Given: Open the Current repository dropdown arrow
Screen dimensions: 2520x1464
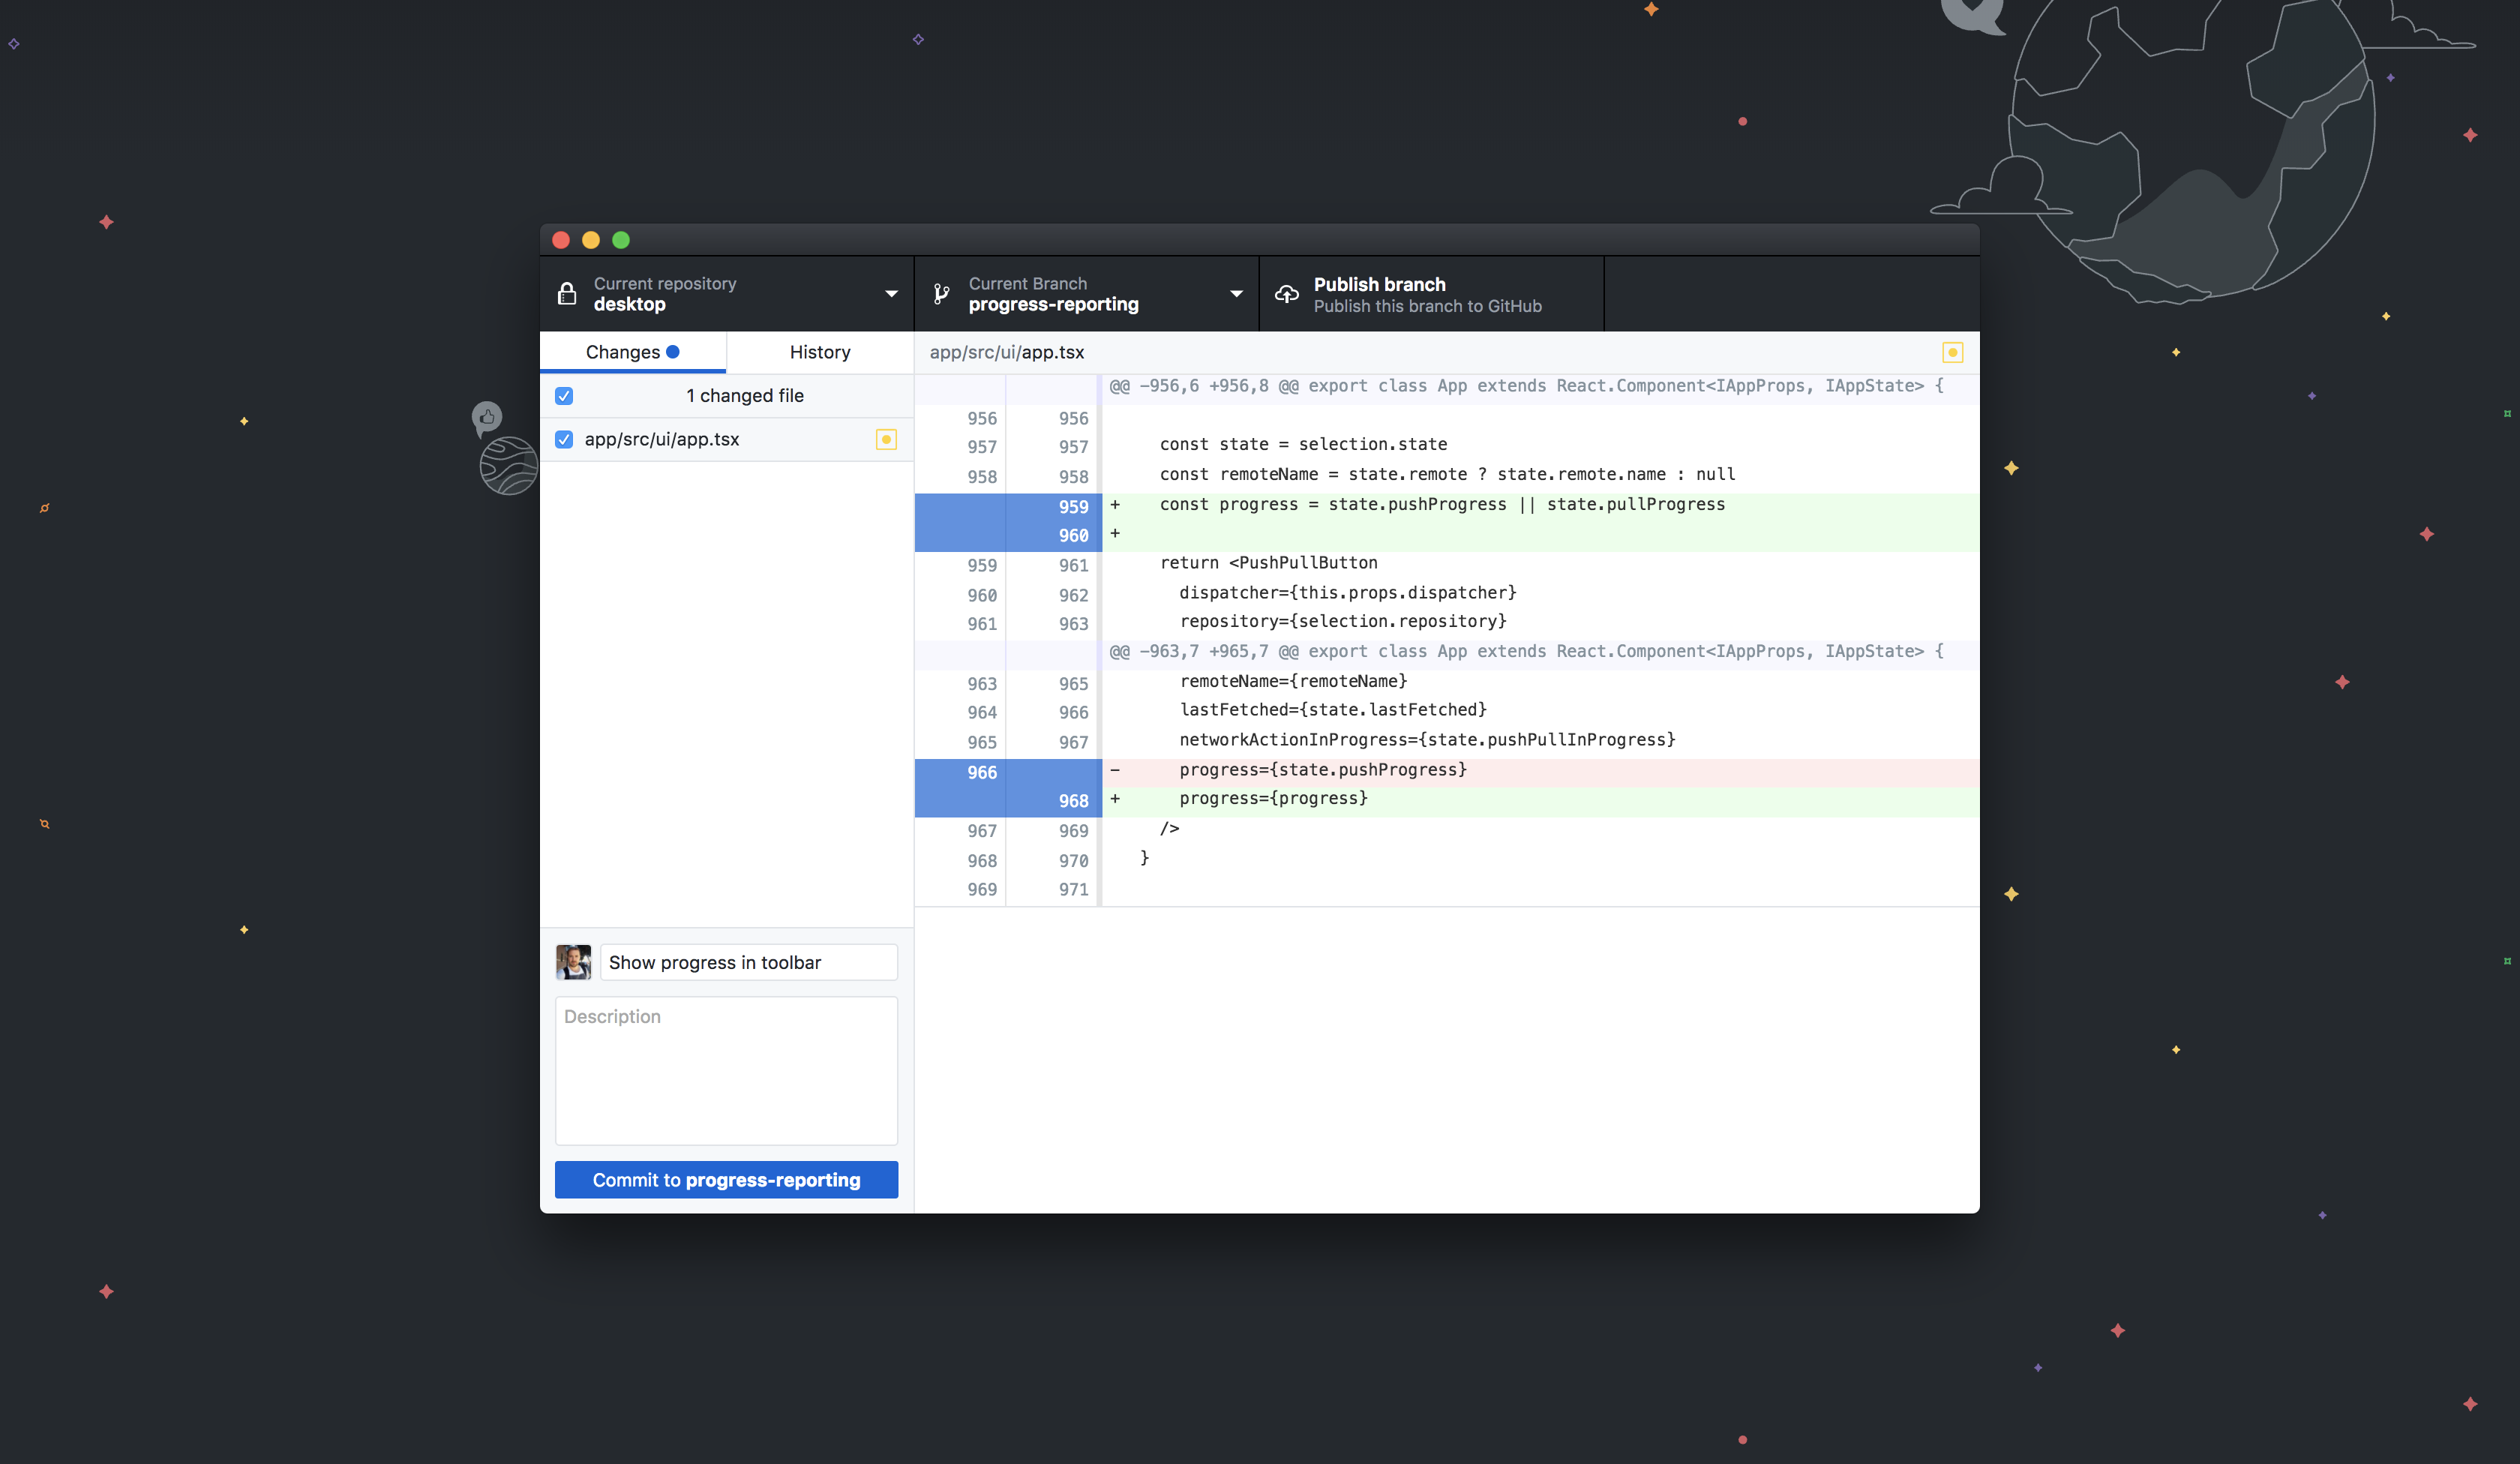Looking at the screenshot, I should pos(891,294).
